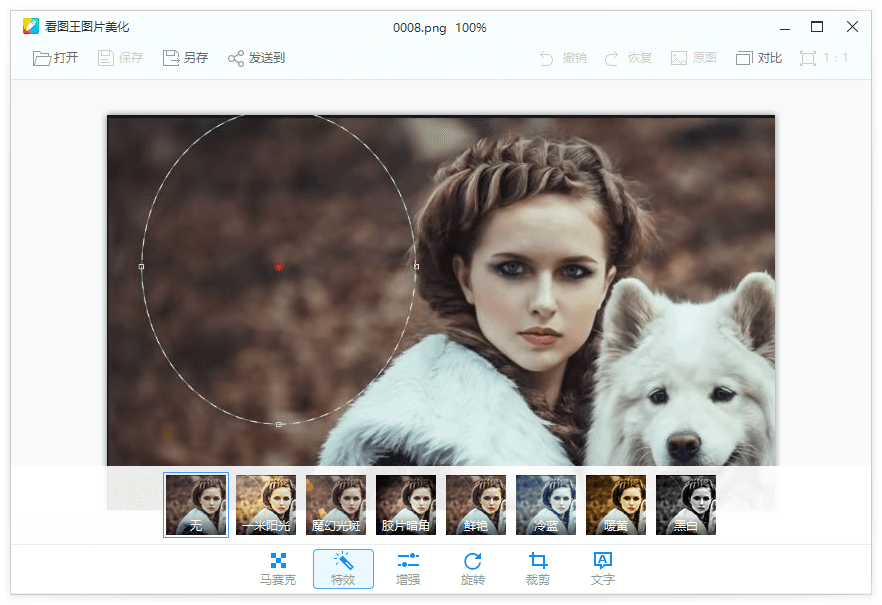The height and width of the screenshot is (605, 882).
Task: Select the 旋转 rotate tool
Action: 473,566
